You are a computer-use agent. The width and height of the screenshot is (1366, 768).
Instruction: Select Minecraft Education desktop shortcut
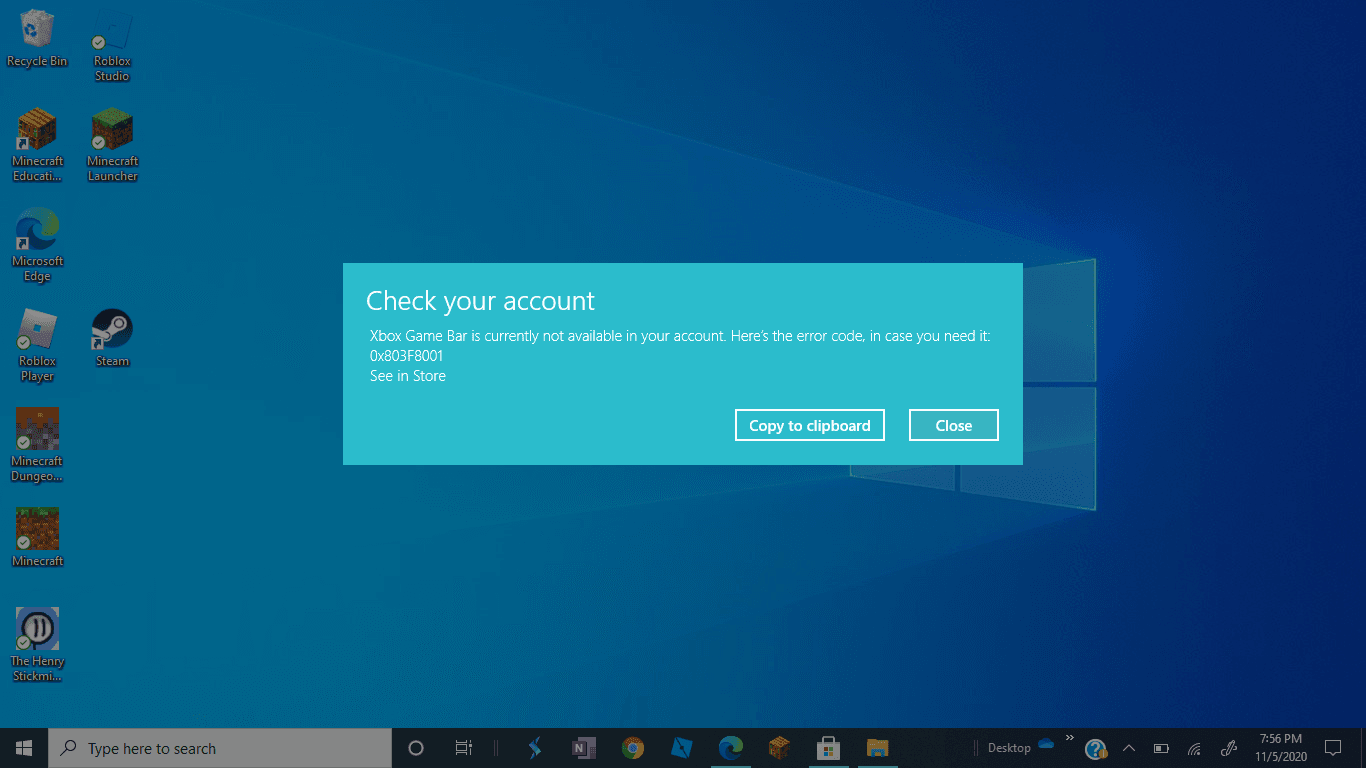point(37,146)
